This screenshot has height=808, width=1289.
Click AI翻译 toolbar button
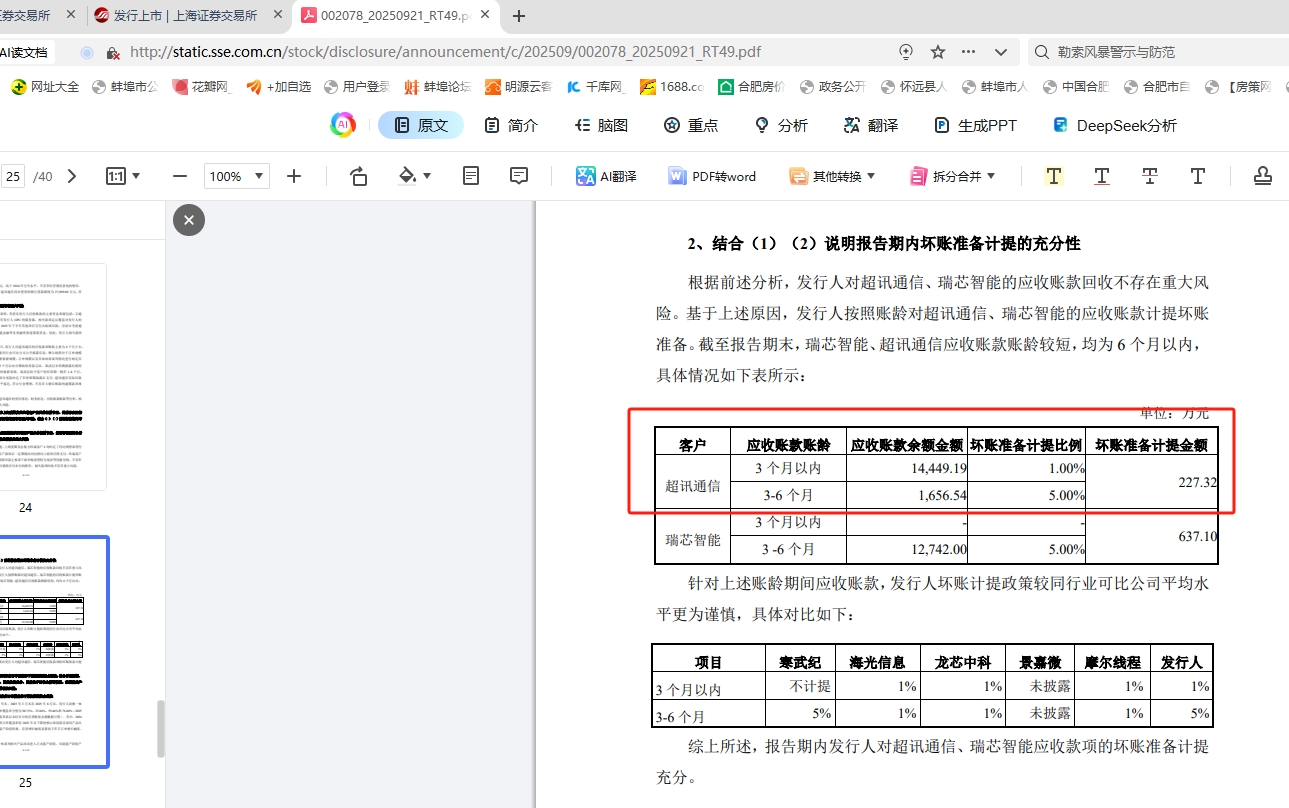tap(606, 176)
